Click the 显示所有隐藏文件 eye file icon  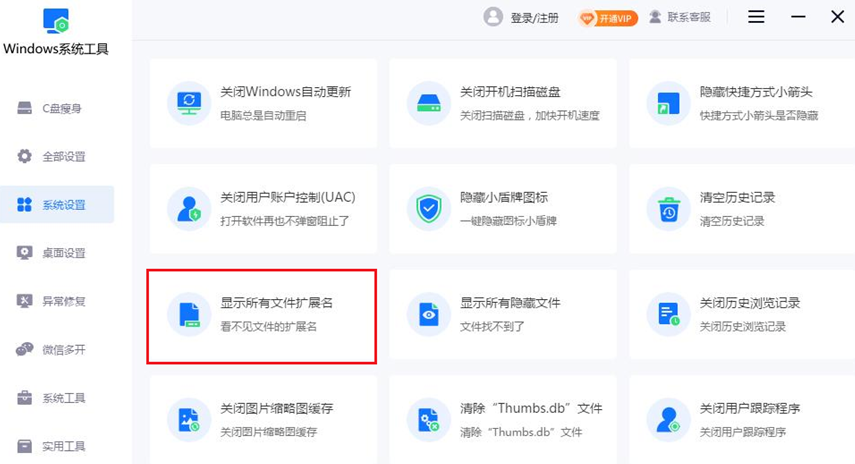pyautogui.click(x=429, y=314)
